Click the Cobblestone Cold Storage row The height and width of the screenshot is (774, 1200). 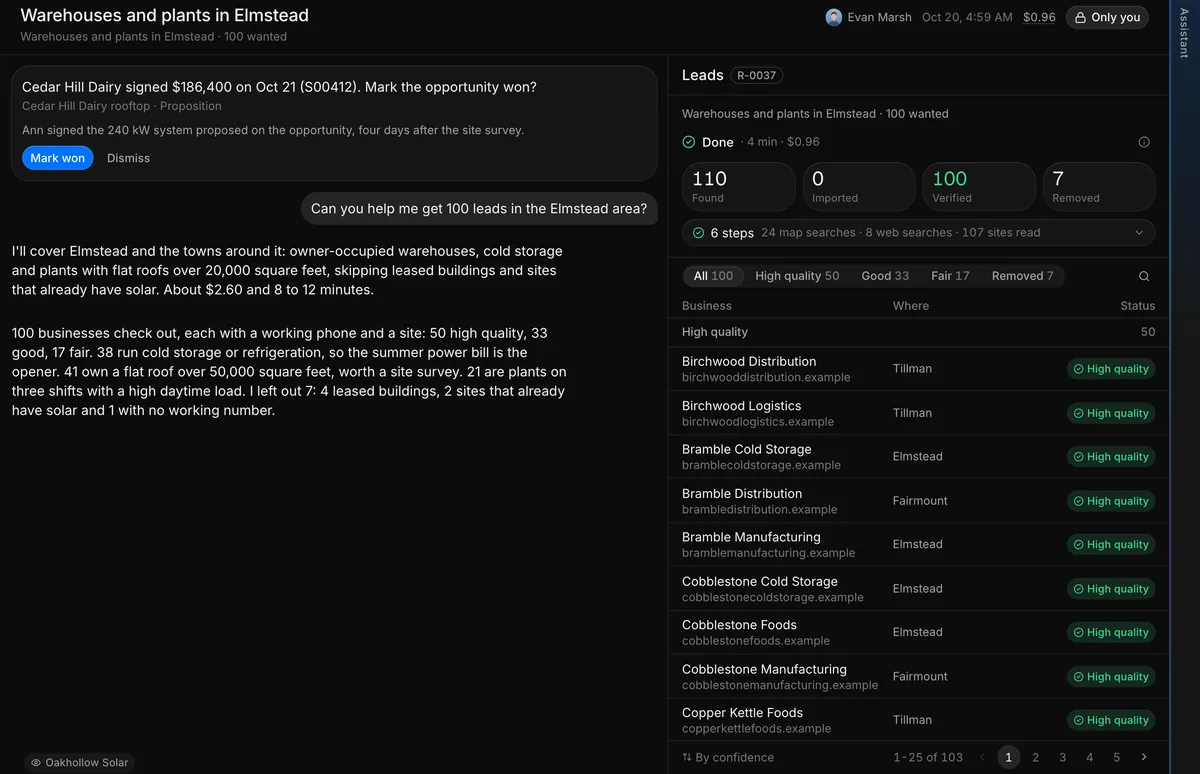[x=918, y=589]
